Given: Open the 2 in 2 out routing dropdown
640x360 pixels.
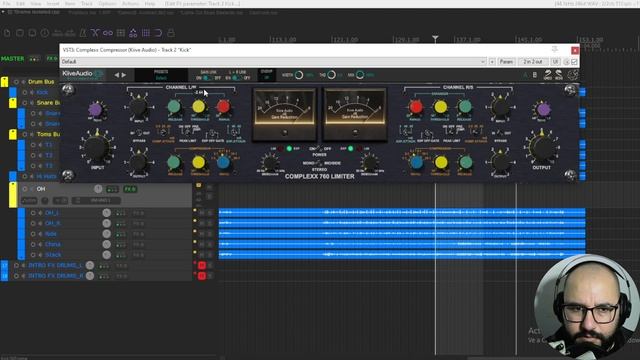Looking at the screenshot, I should [x=533, y=62].
